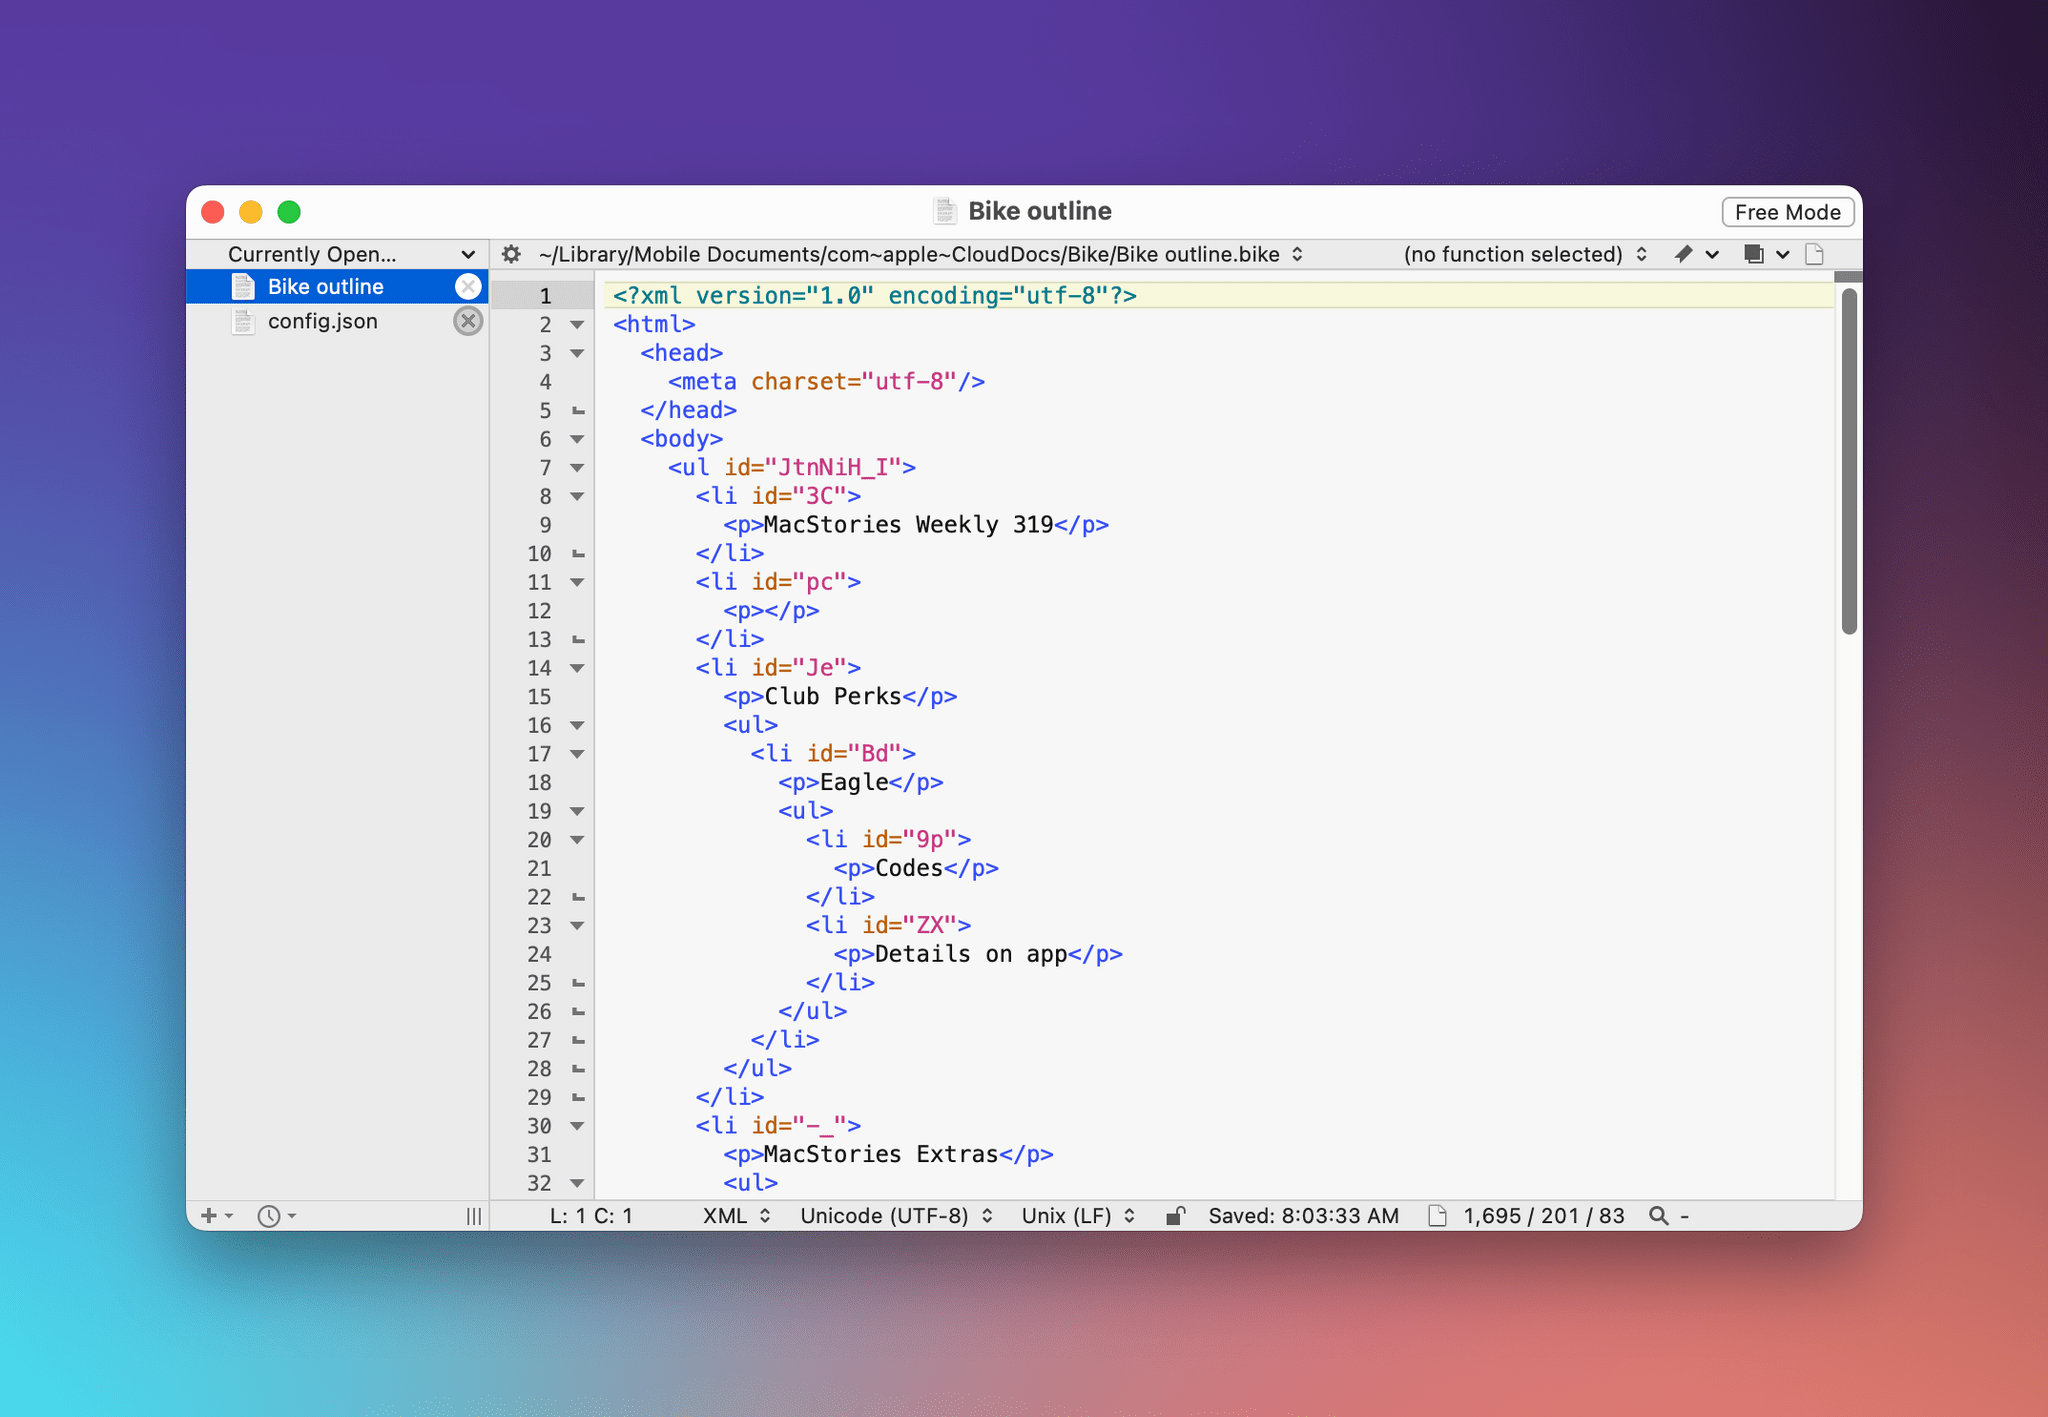The height and width of the screenshot is (1417, 2048).
Task: Collapse the head fold at line 3
Action: (x=577, y=353)
